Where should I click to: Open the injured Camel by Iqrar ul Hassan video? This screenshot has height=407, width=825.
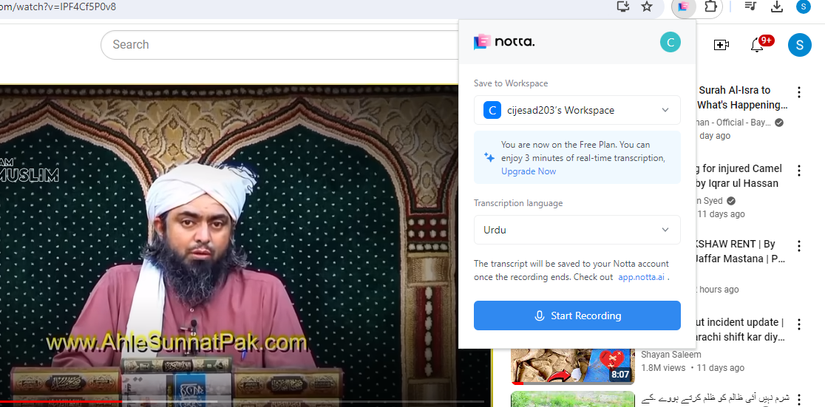point(739,176)
